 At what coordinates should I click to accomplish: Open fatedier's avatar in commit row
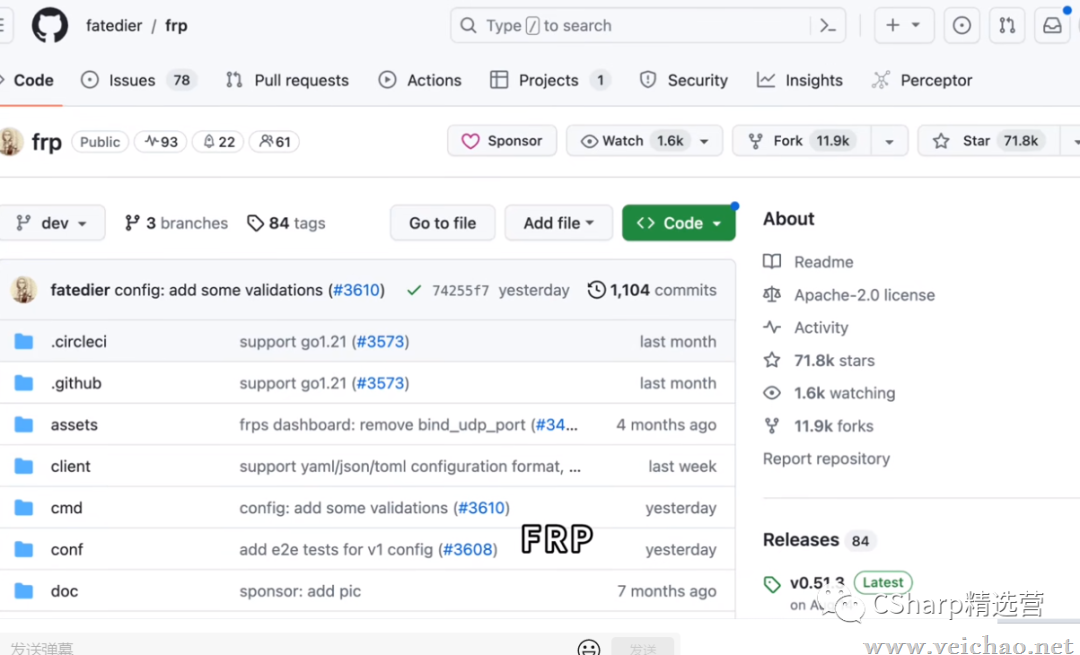(x=23, y=290)
